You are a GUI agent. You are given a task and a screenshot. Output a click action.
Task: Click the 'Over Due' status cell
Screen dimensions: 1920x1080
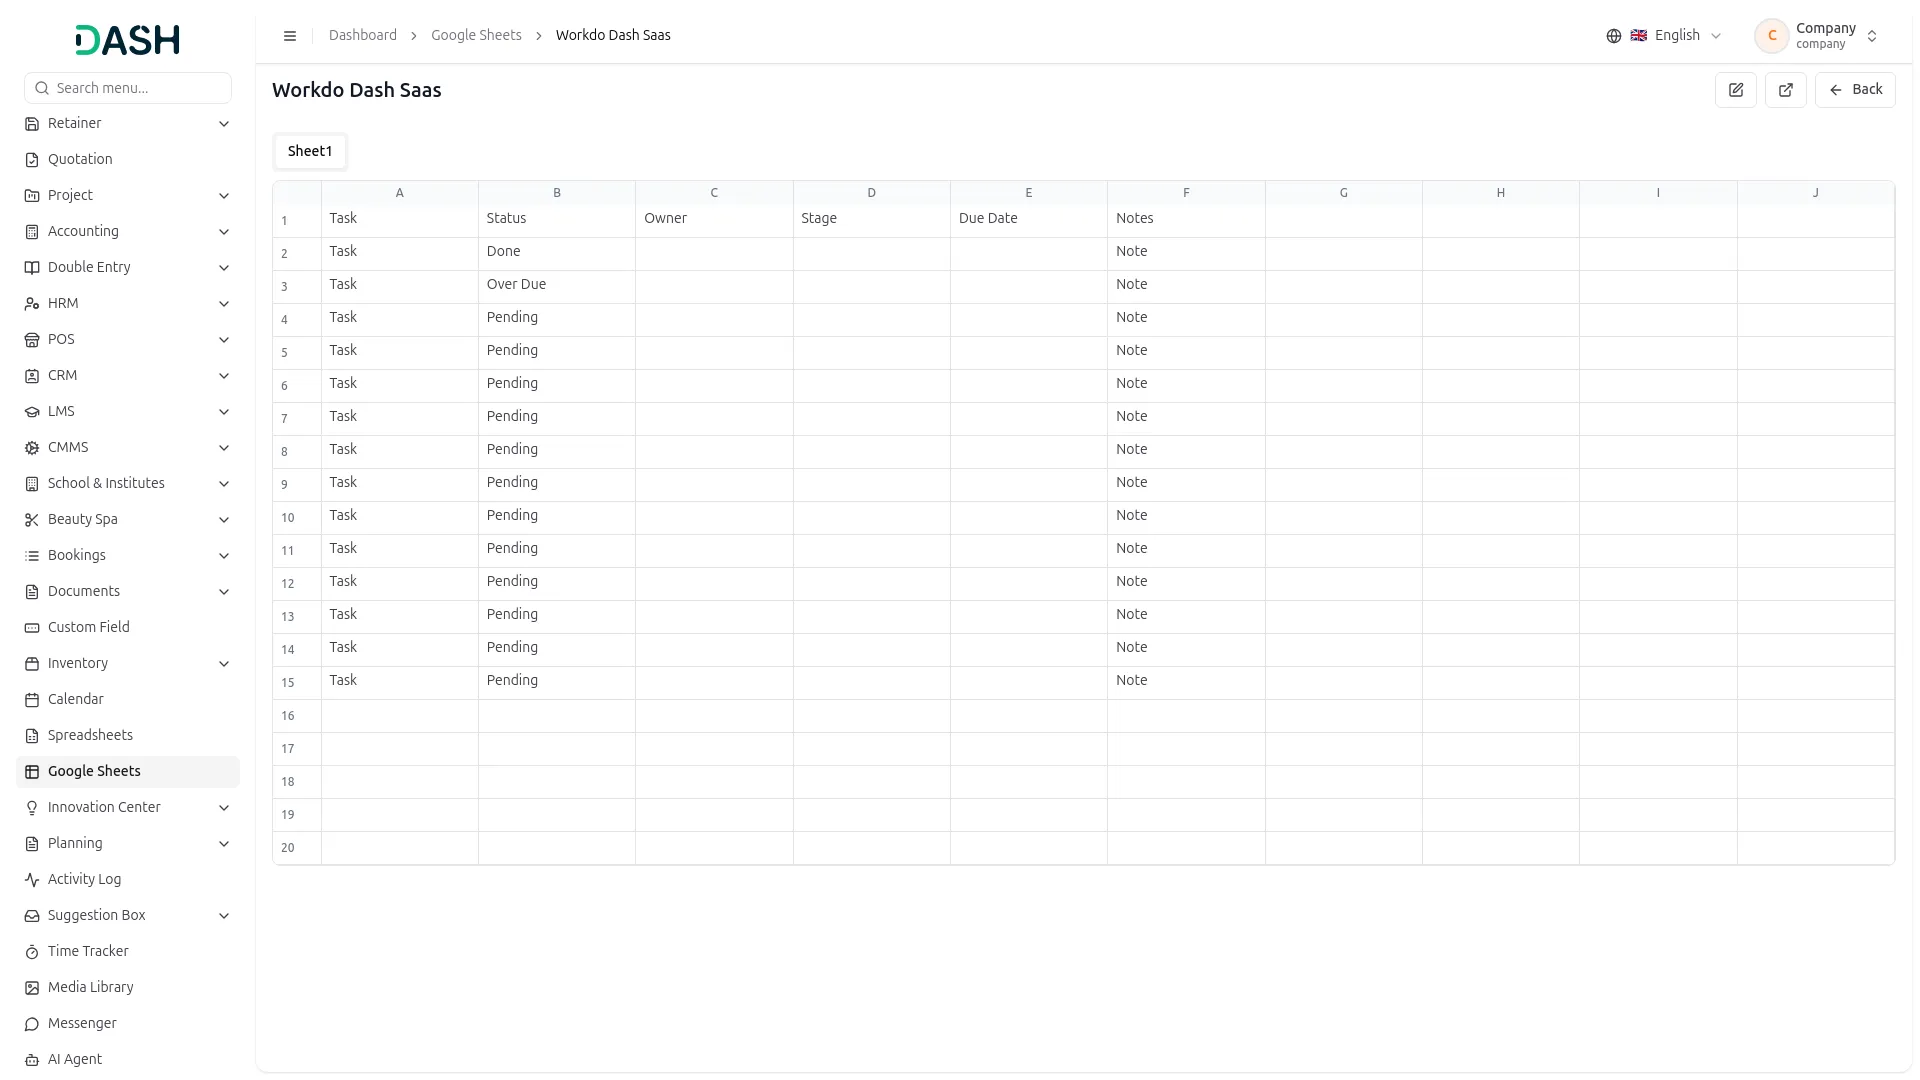point(557,285)
